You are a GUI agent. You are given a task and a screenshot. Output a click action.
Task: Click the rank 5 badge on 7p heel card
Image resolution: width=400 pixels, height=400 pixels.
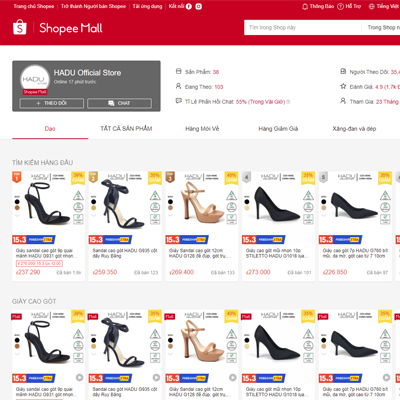(x=323, y=177)
